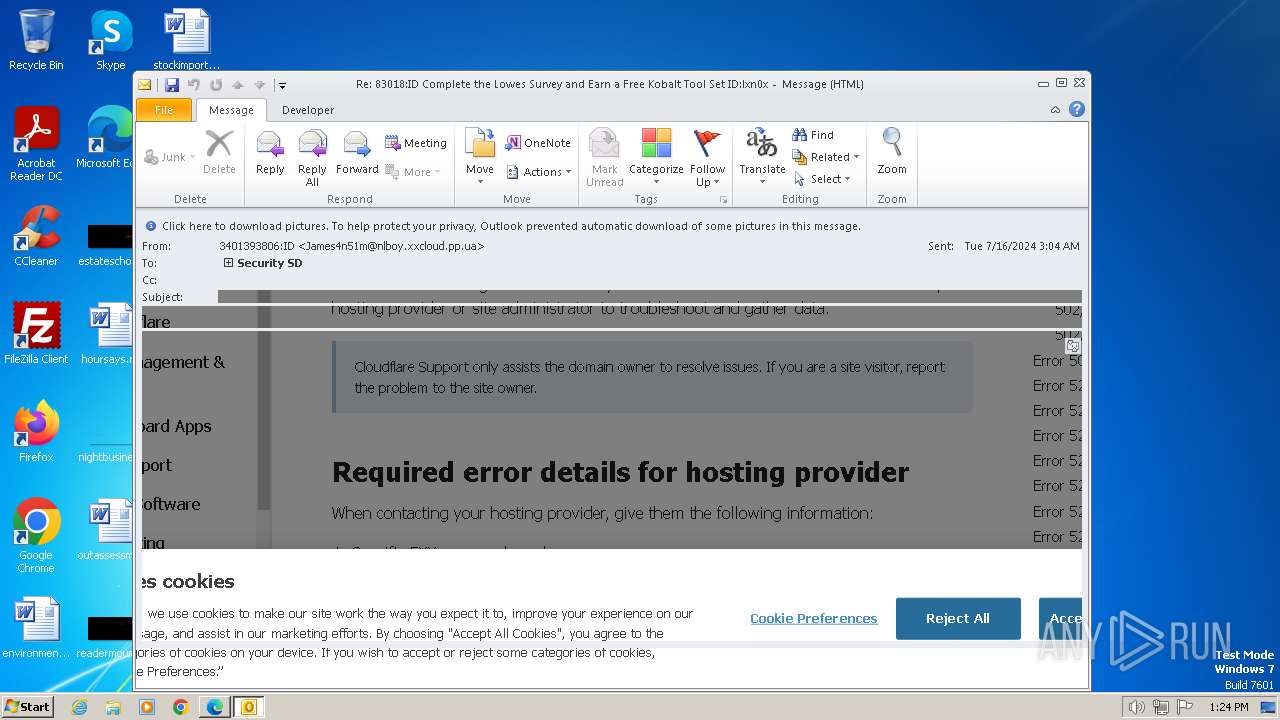1280x720 pixels.
Task: Open Windows Explorer in the taskbar
Action: [113, 707]
